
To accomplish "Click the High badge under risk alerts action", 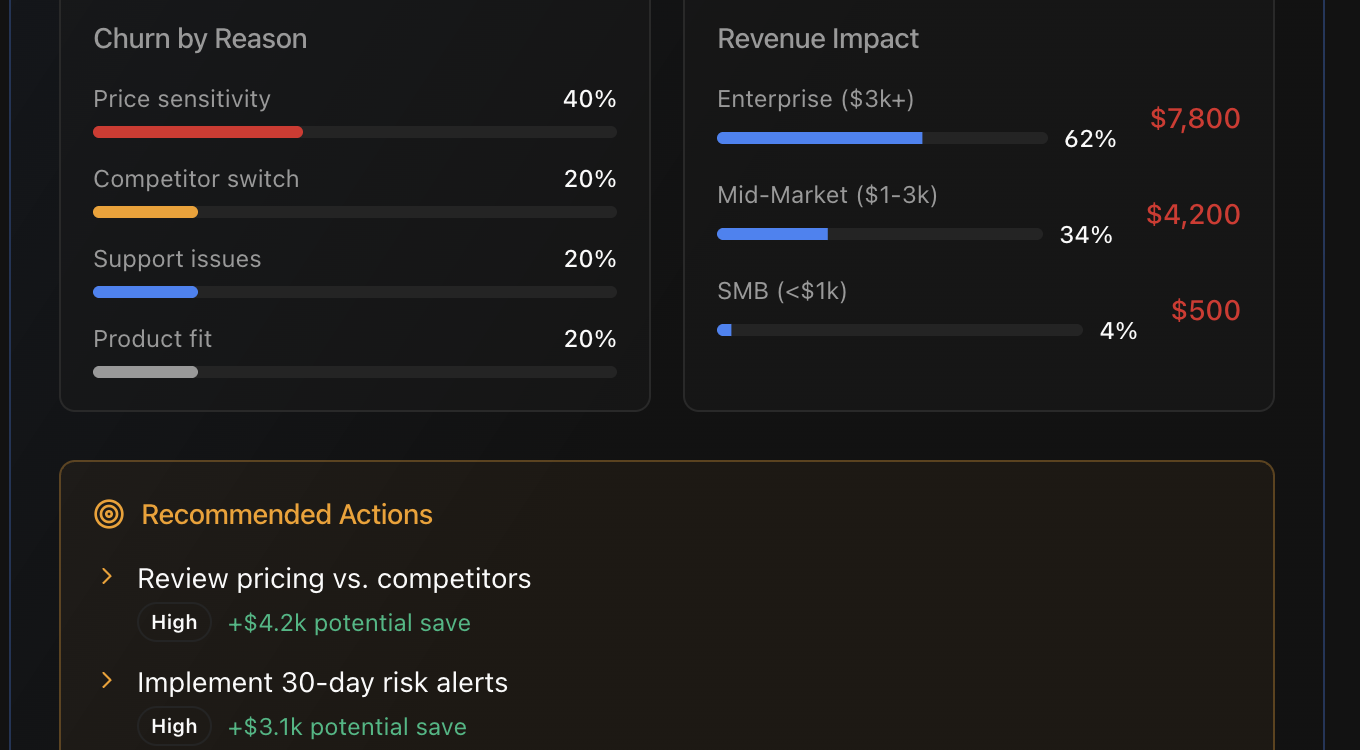I will pos(174,725).
